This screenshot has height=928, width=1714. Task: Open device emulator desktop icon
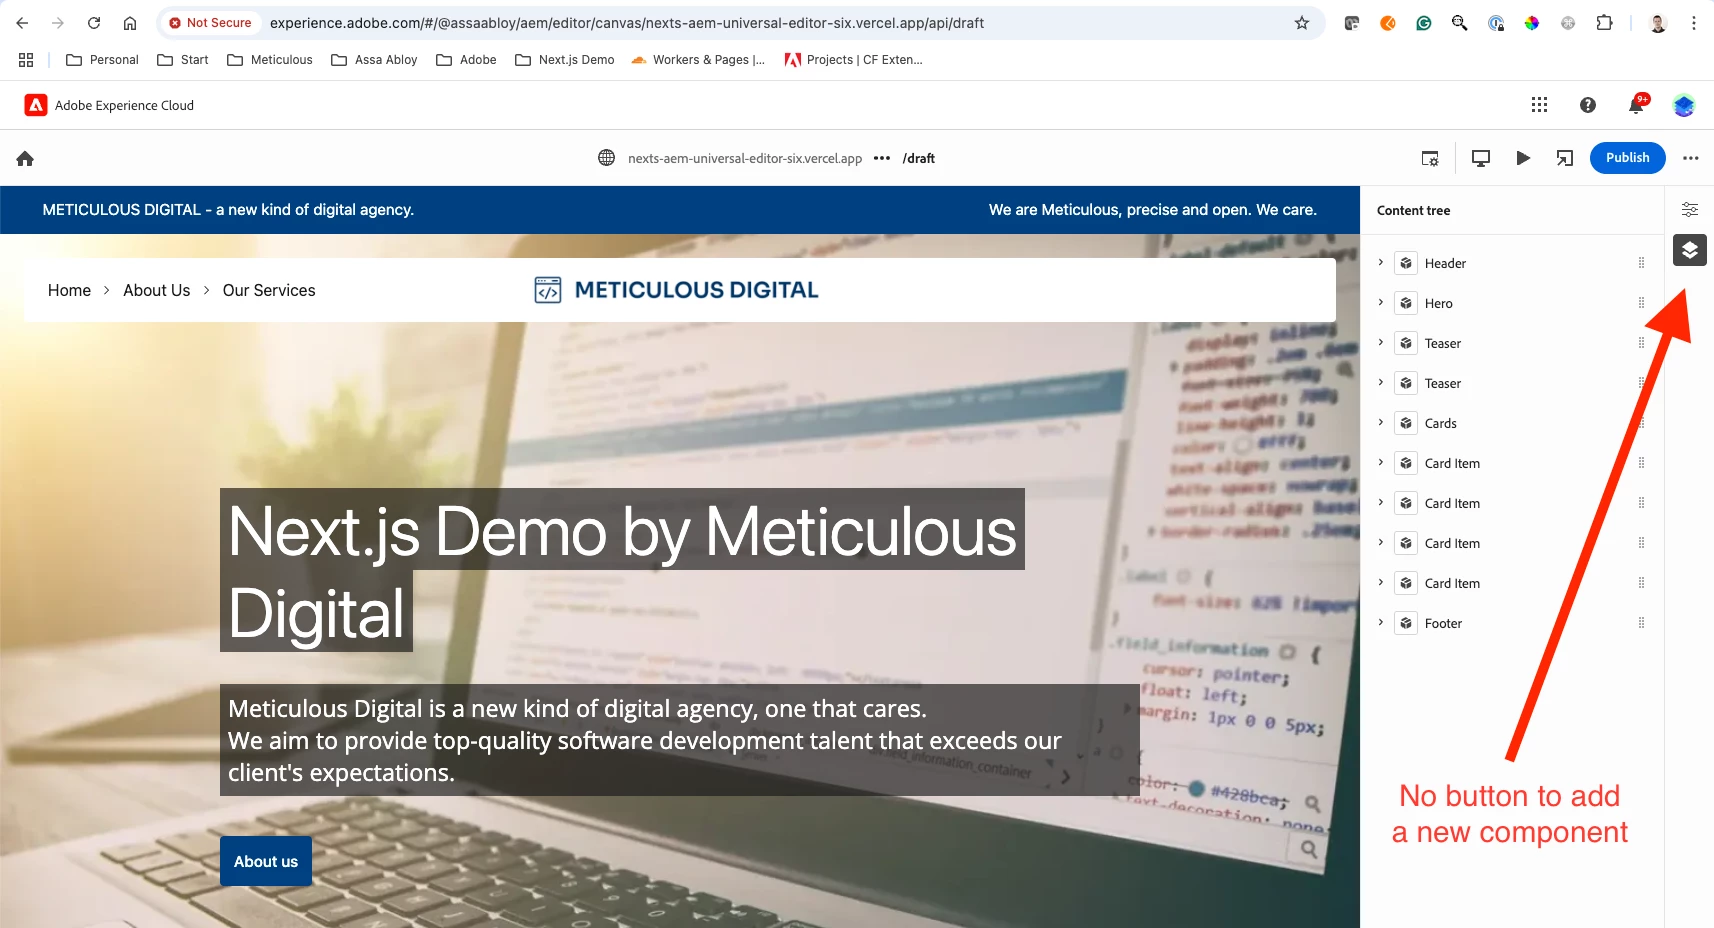click(x=1481, y=158)
